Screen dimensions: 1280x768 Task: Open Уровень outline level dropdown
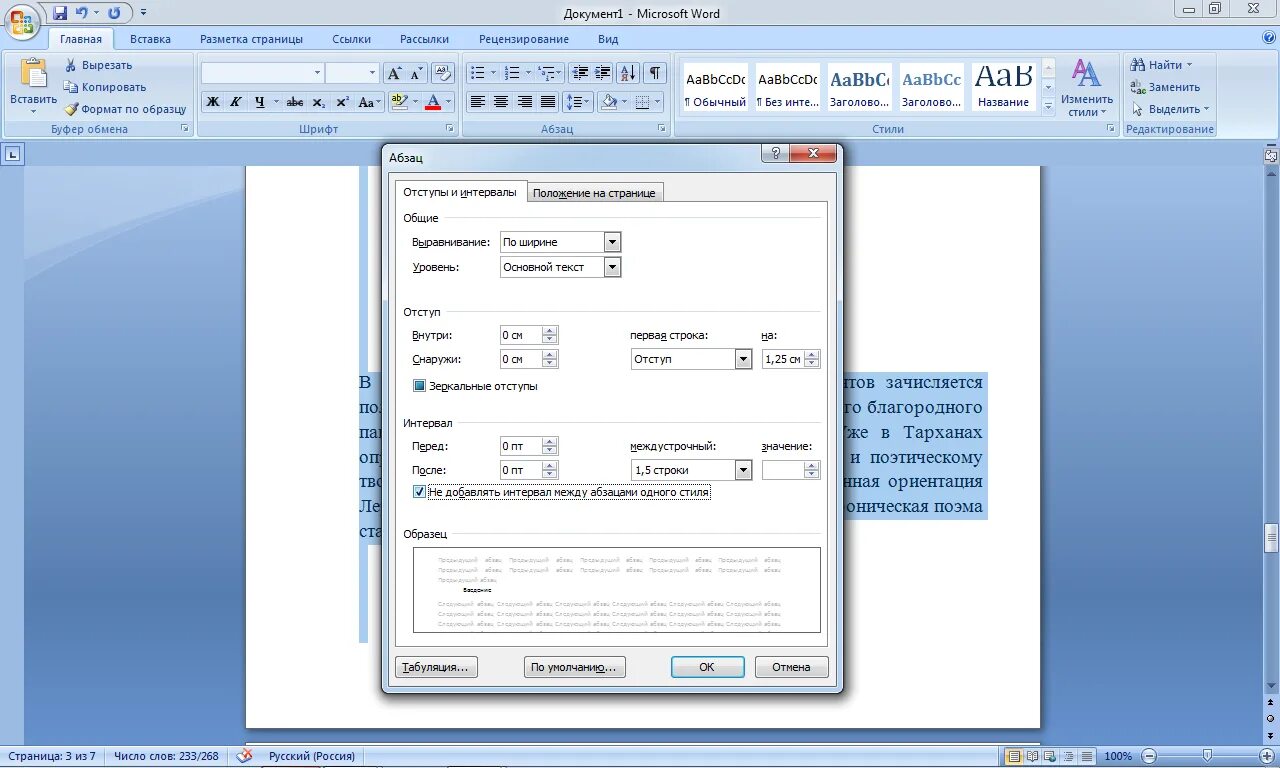click(x=613, y=267)
